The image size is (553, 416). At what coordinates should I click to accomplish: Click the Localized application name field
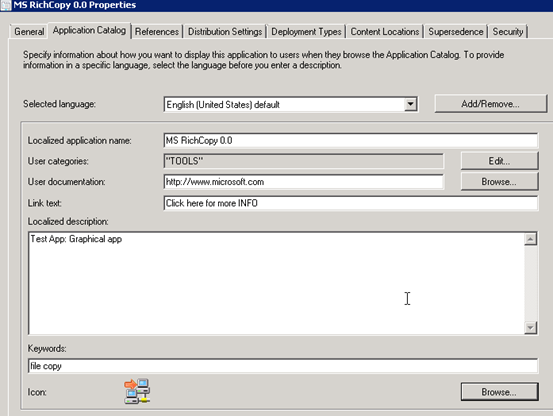pyautogui.click(x=351, y=140)
